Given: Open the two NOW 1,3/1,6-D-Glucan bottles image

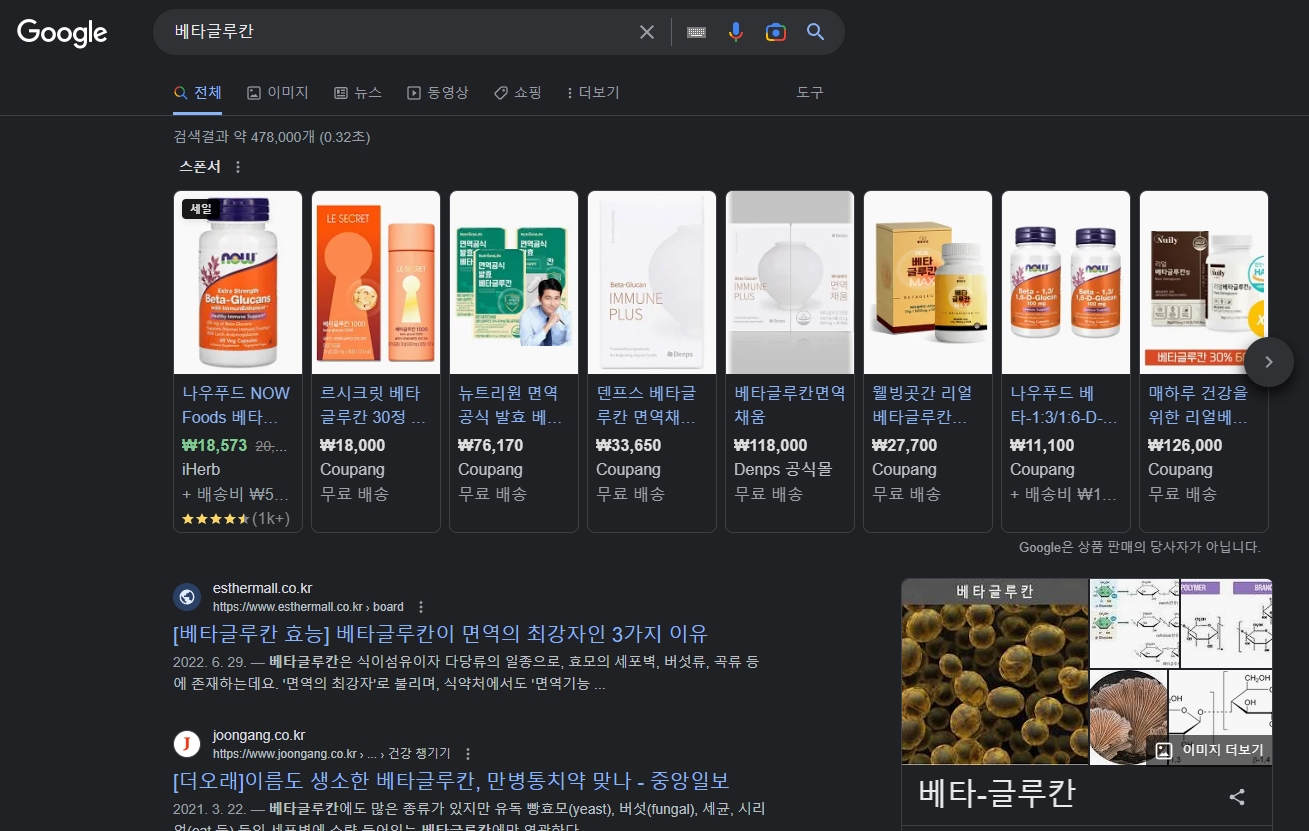Looking at the screenshot, I should click(1066, 282).
